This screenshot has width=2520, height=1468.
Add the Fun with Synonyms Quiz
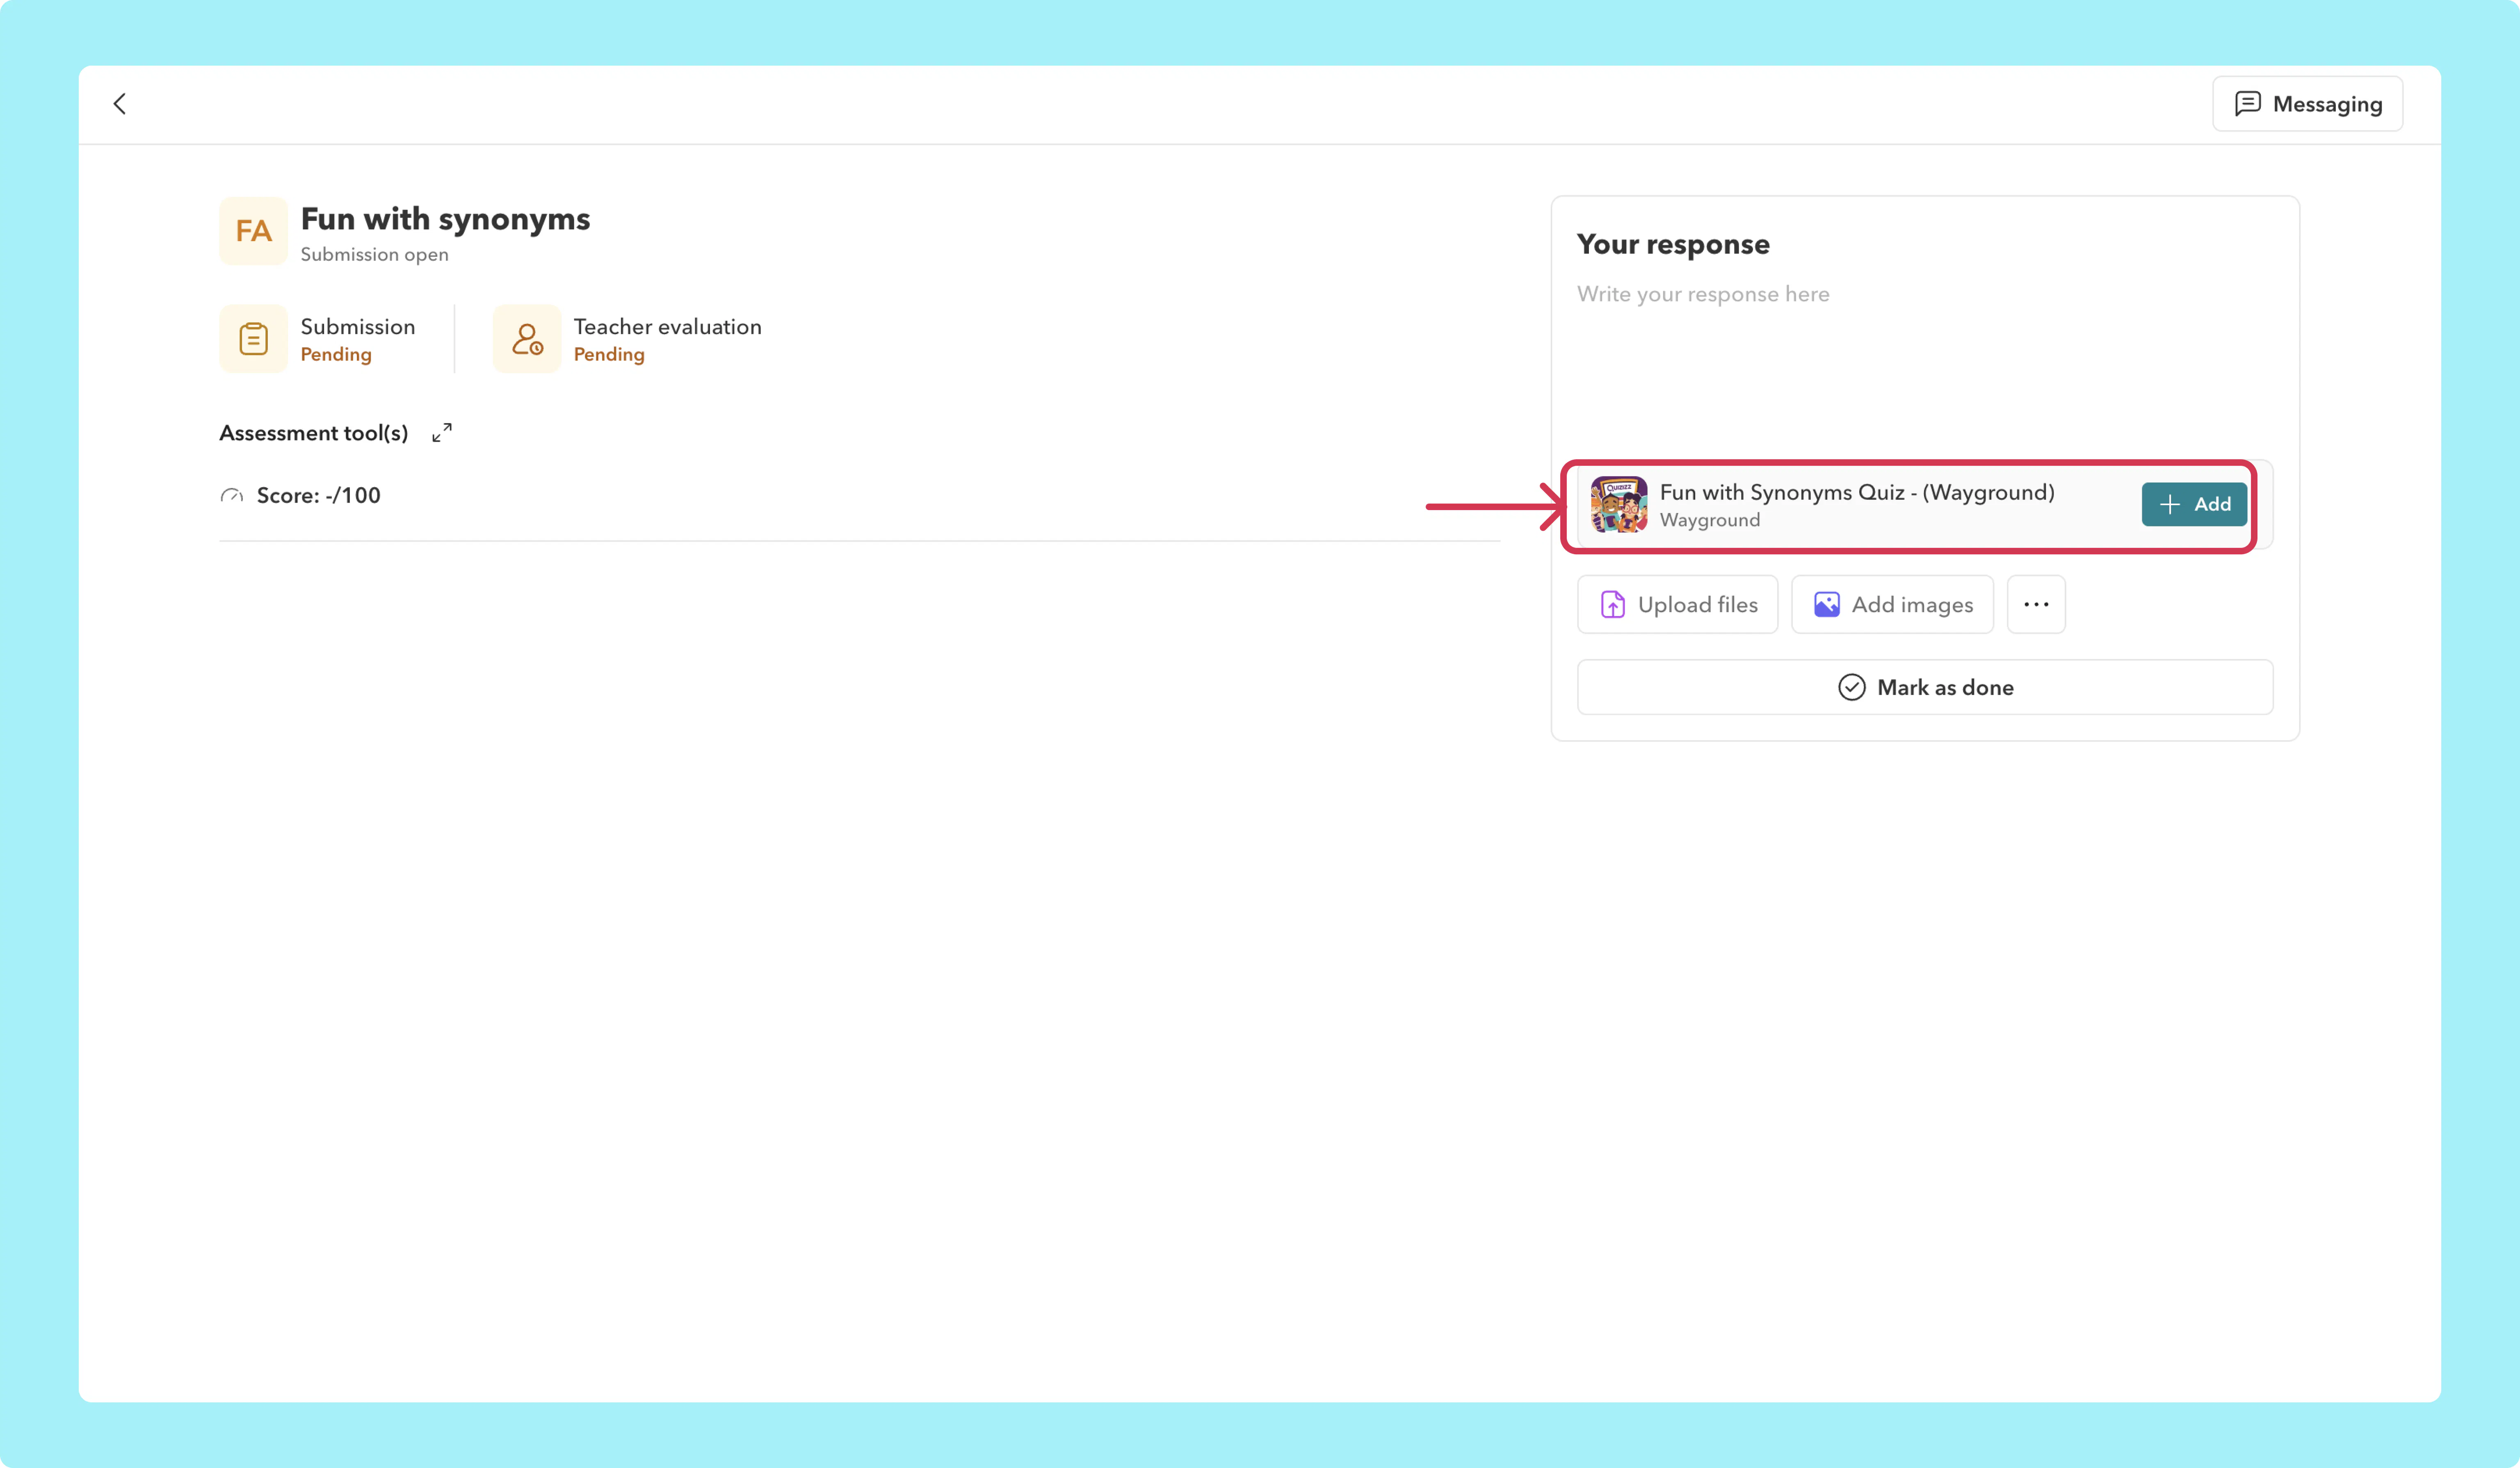tap(2194, 505)
